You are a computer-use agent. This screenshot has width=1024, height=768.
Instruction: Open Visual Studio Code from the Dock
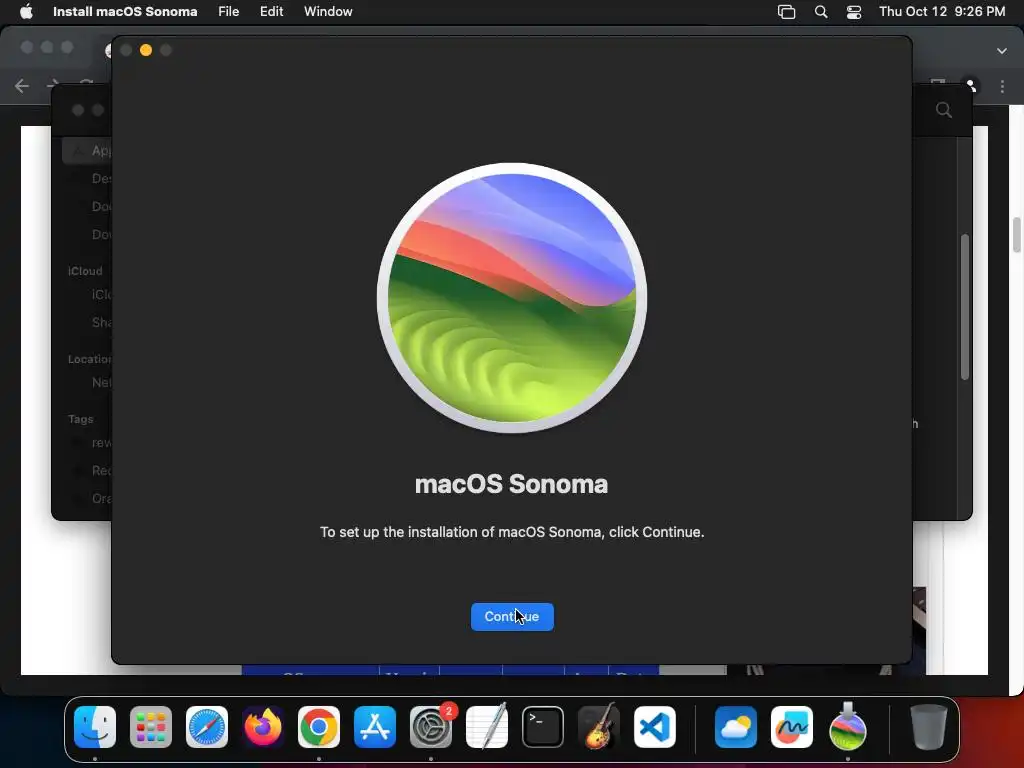[655, 727]
